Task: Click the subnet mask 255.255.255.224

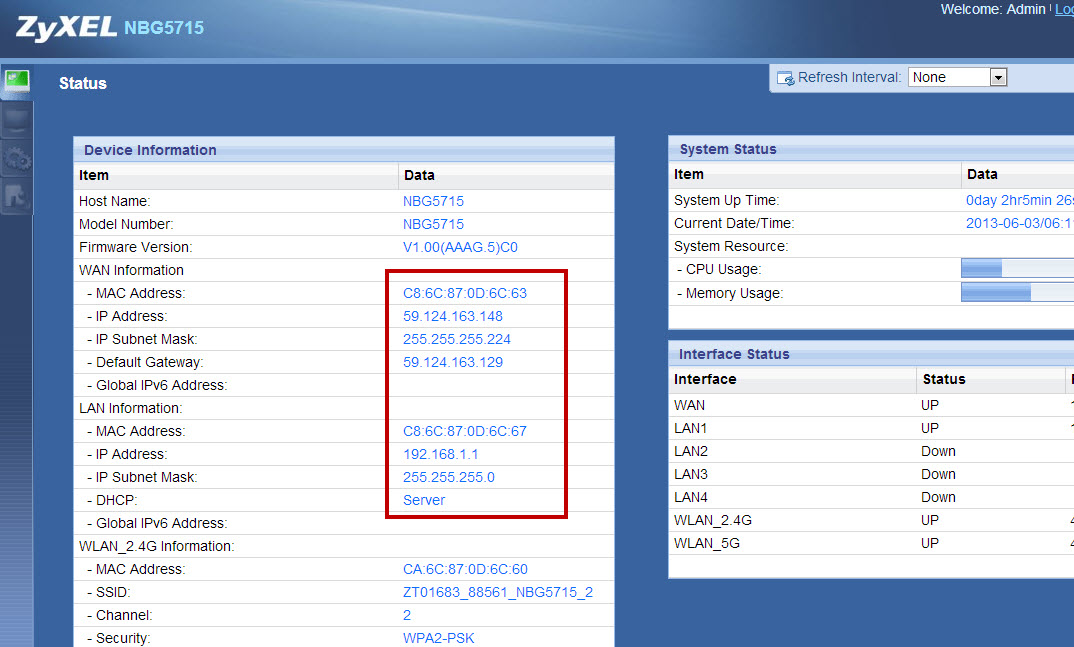Action: pyautogui.click(x=457, y=340)
